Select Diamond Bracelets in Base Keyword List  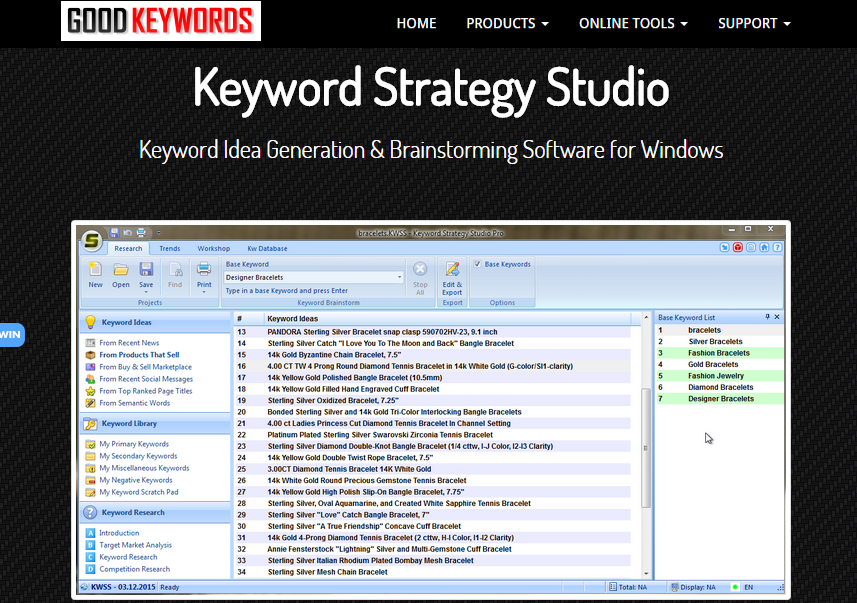pyautogui.click(x=719, y=388)
